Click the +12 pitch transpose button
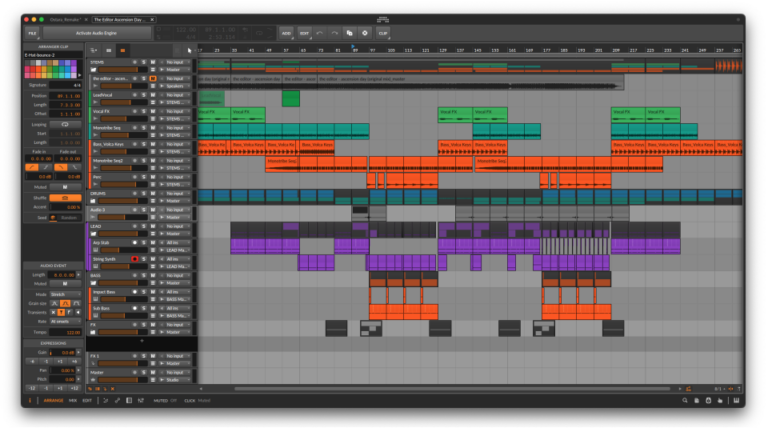 pyautogui.click(x=74, y=388)
